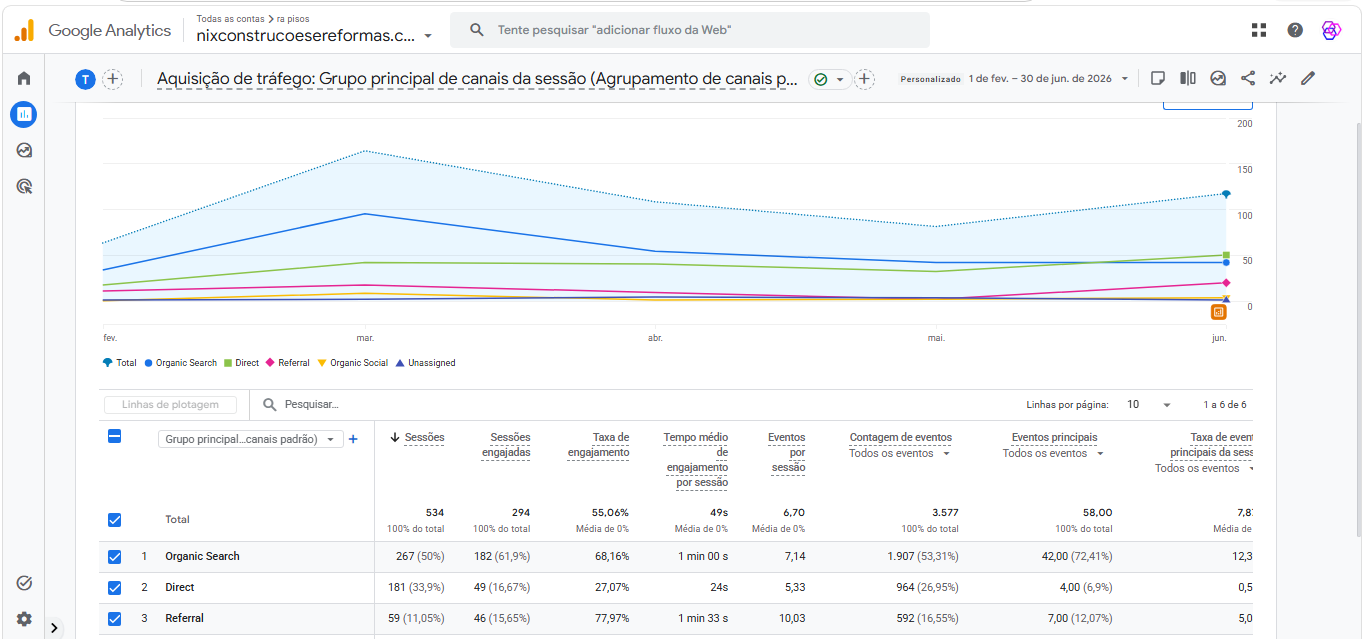Image resolution: width=1365 pixels, height=639 pixels.
Task: Add filter with plus next to checkmark
Action: pos(865,79)
